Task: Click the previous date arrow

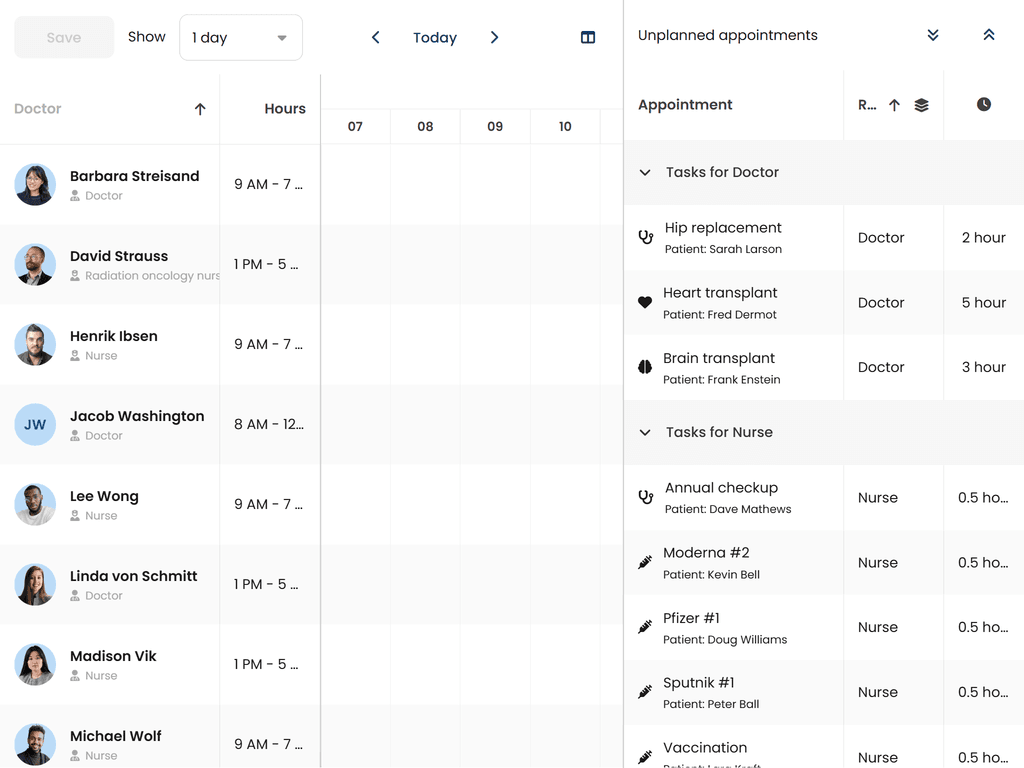Action: (376, 38)
